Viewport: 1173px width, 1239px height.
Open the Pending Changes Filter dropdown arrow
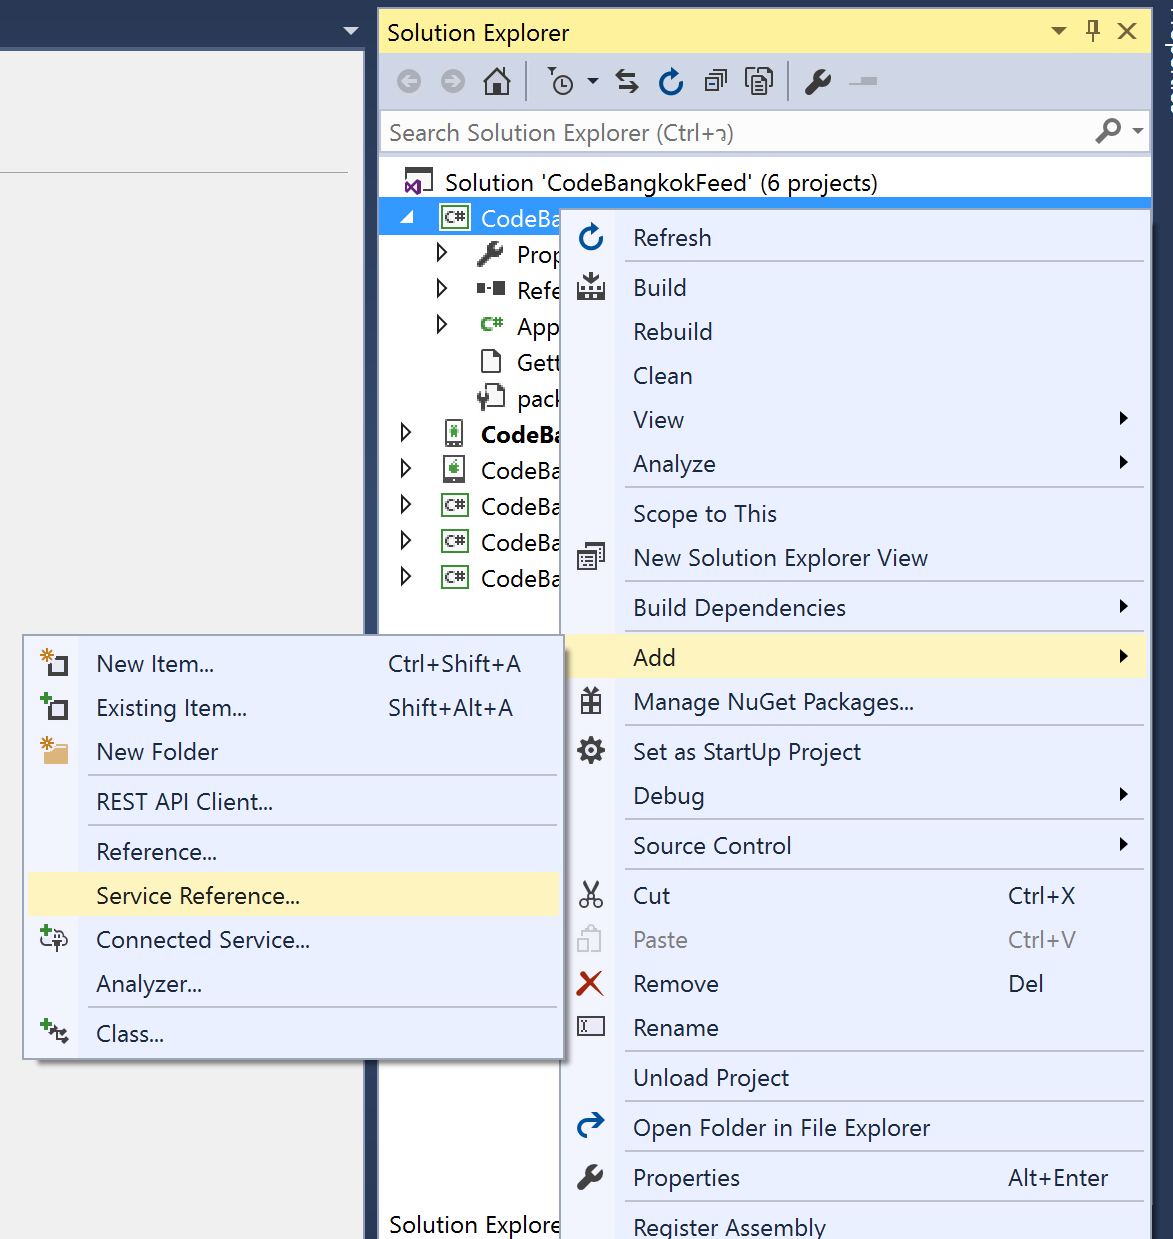click(x=592, y=81)
